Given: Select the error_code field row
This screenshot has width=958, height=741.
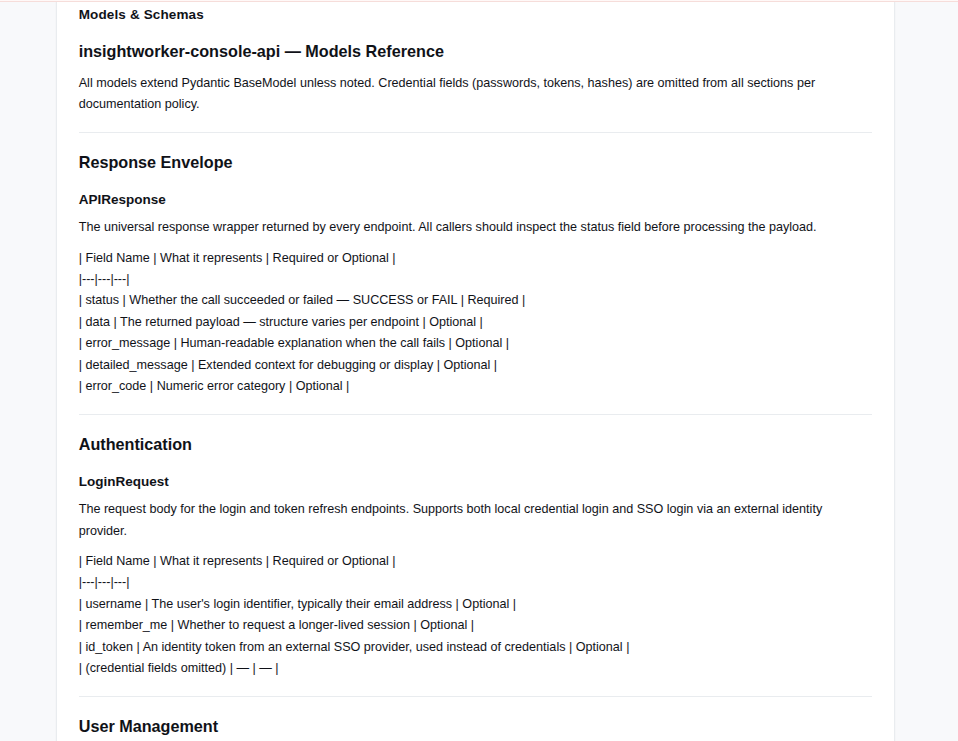Looking at the screenshot, I should click(214, 386).
